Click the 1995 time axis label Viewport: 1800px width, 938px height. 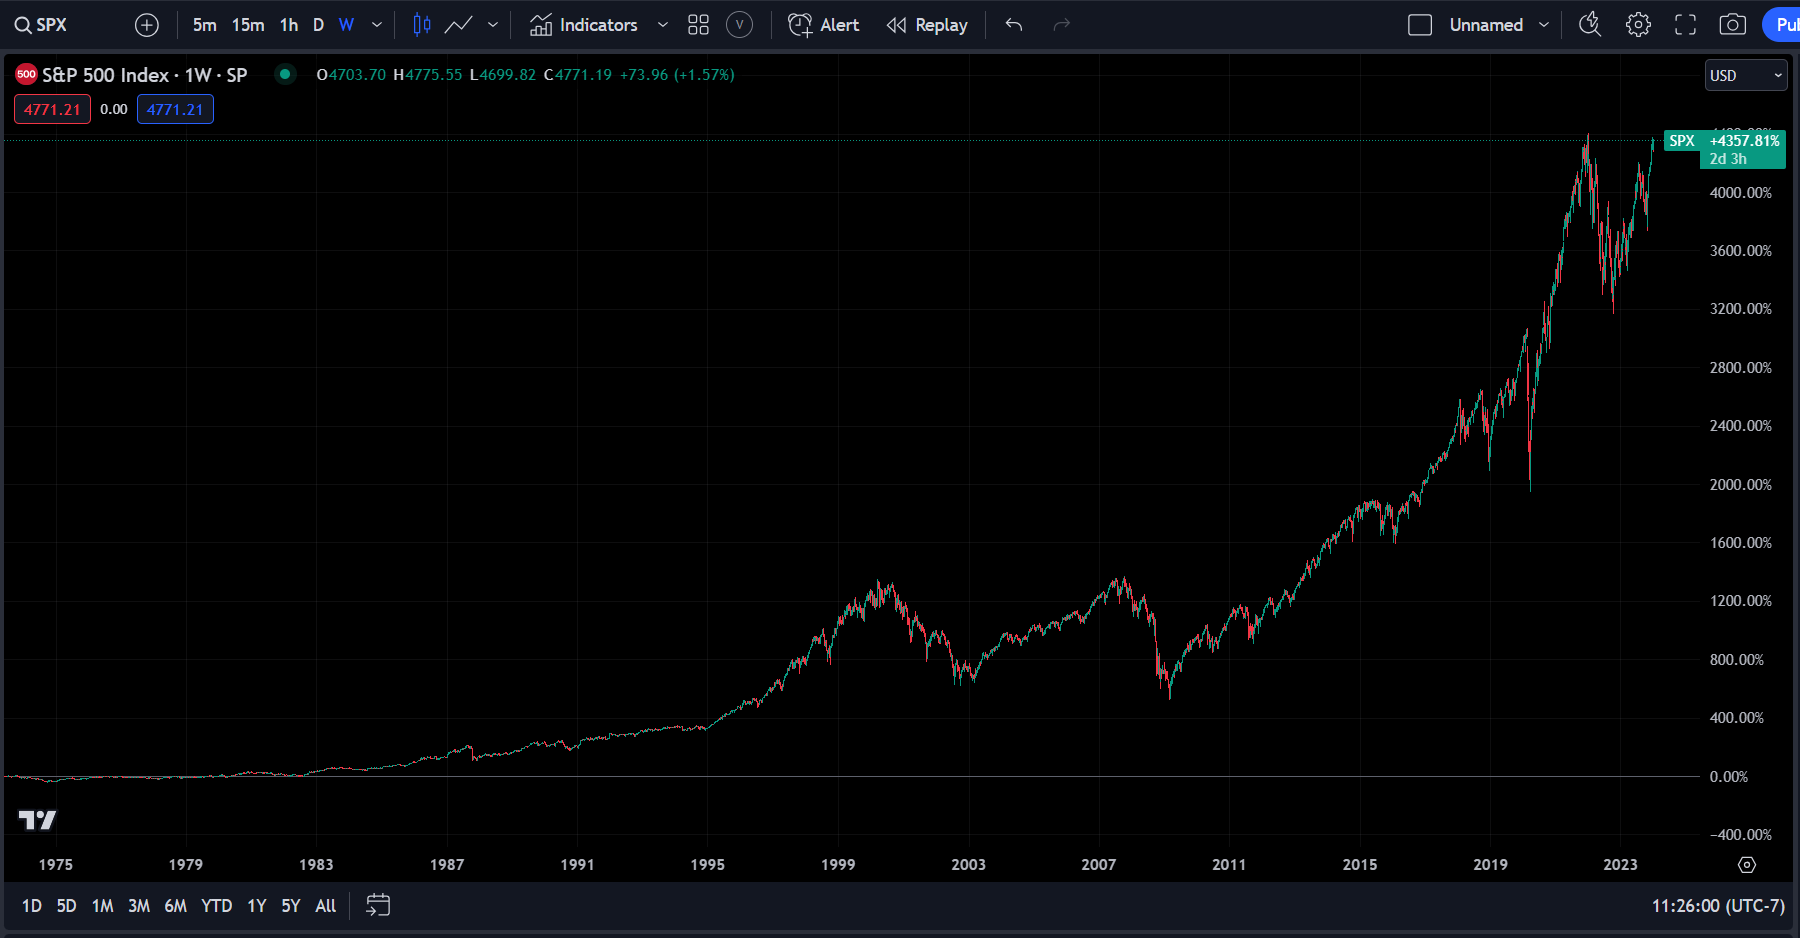708,865
